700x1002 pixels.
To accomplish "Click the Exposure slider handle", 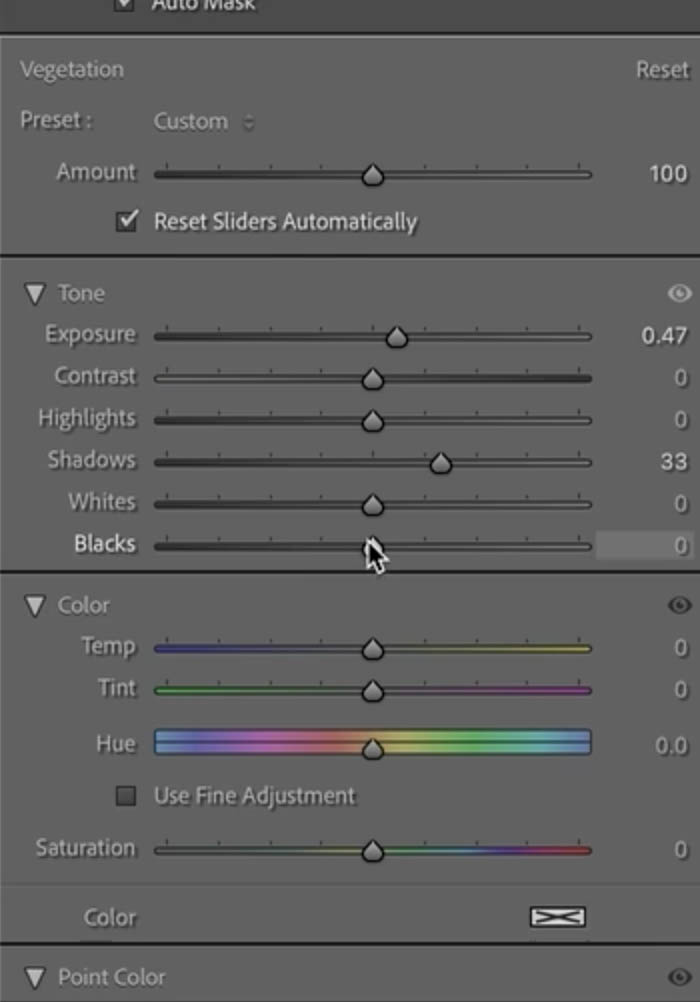I will (397, 337).
